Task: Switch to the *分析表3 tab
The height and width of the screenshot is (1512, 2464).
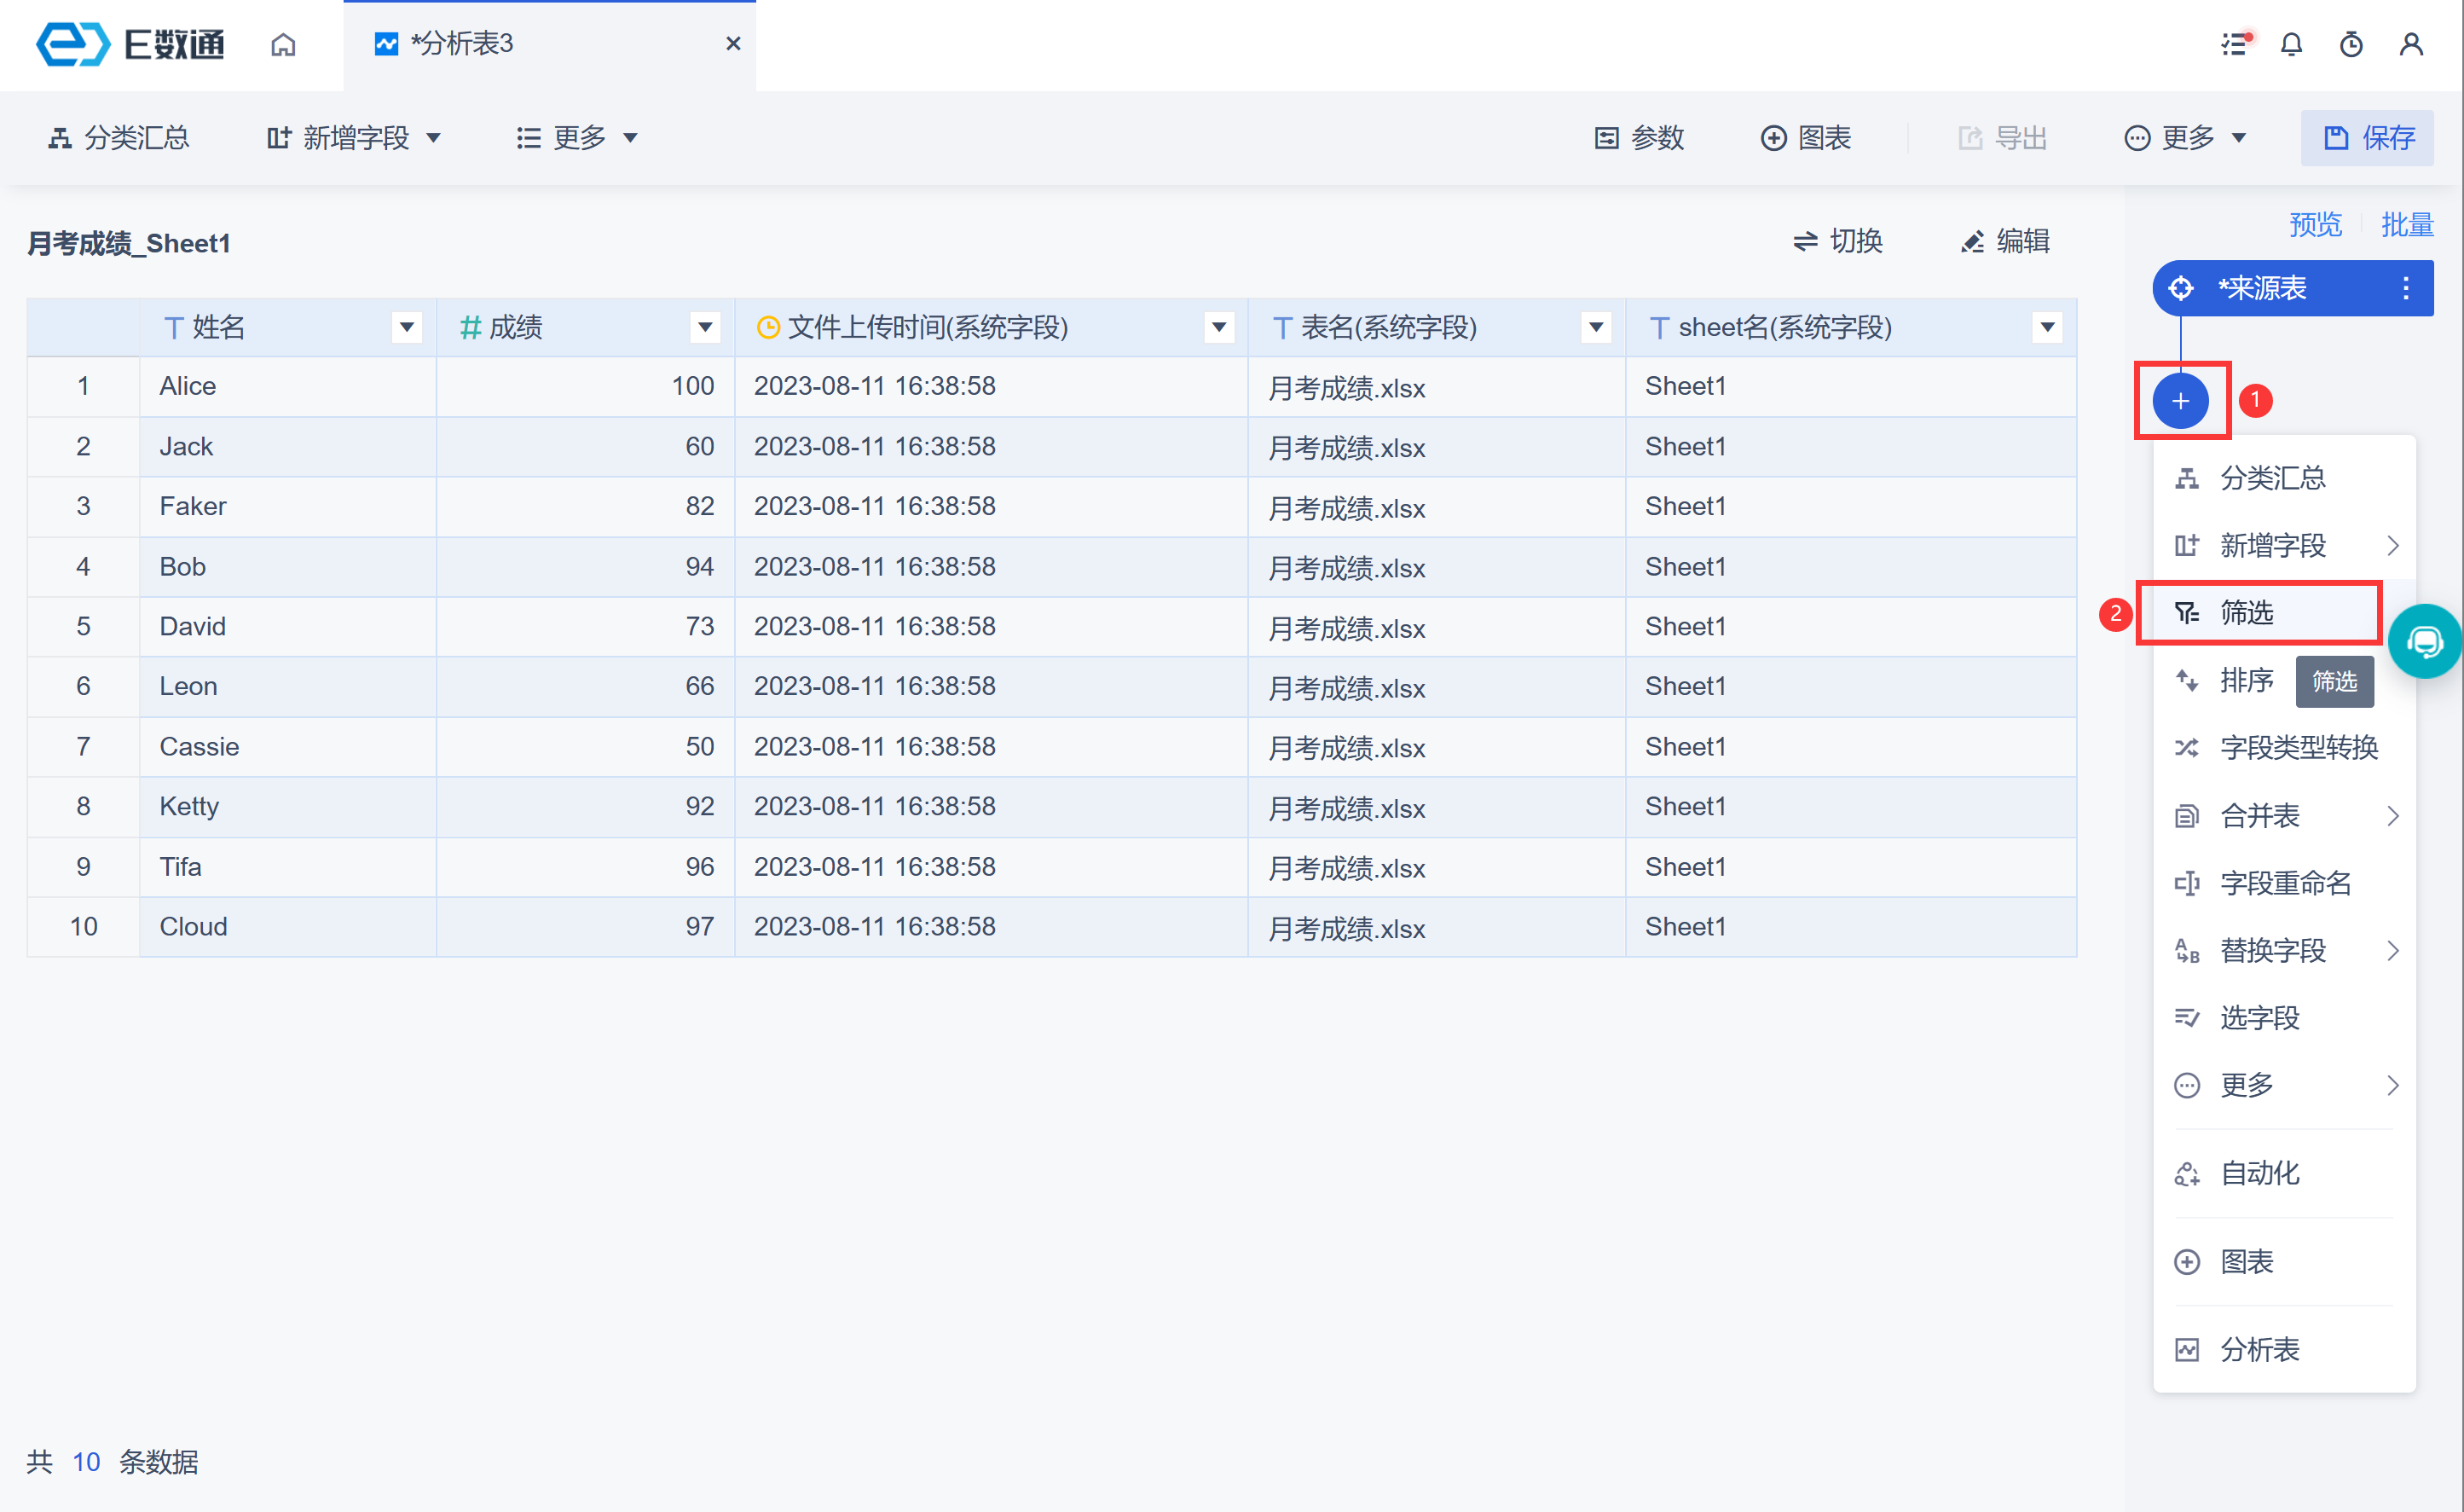Action: [463, 44]
